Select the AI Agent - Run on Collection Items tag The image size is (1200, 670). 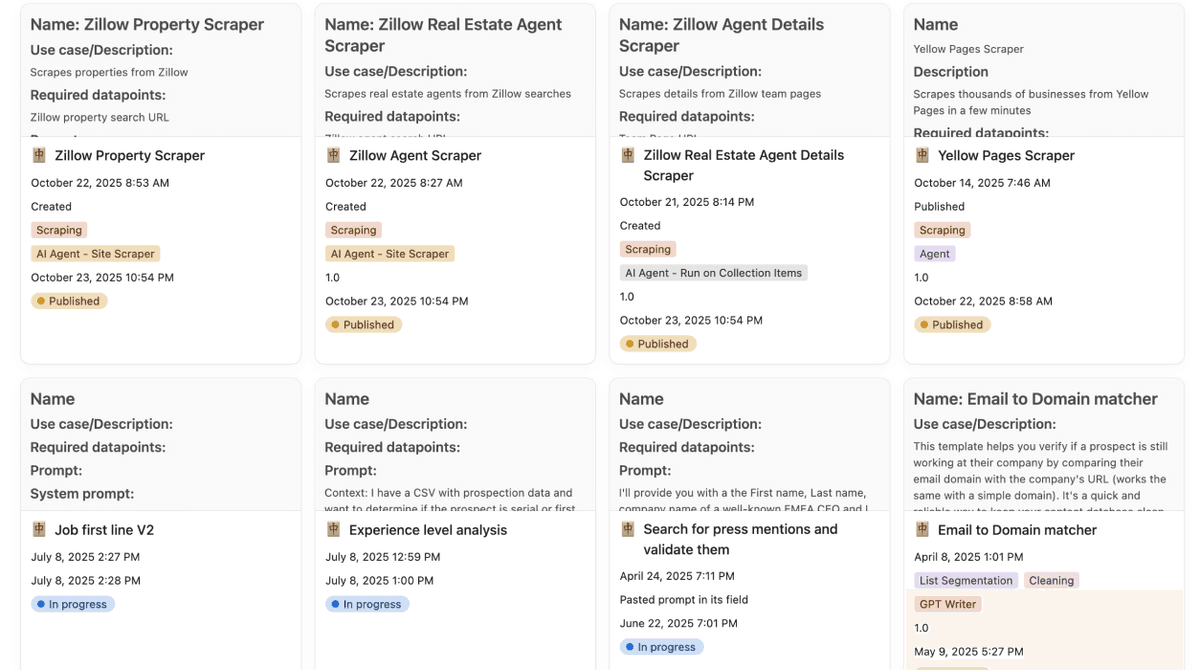pos(714,273)
